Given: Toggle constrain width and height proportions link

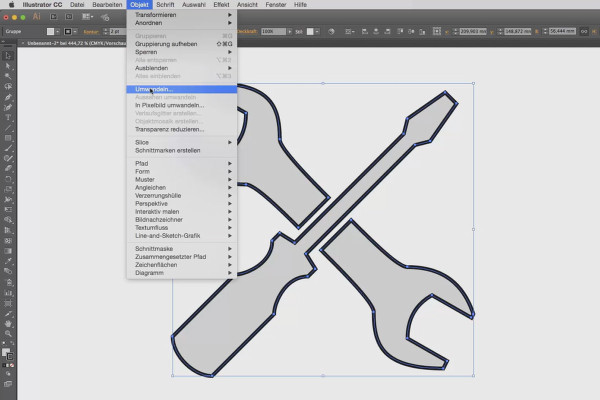Looking at the screenshot, I should pos(584,31).
